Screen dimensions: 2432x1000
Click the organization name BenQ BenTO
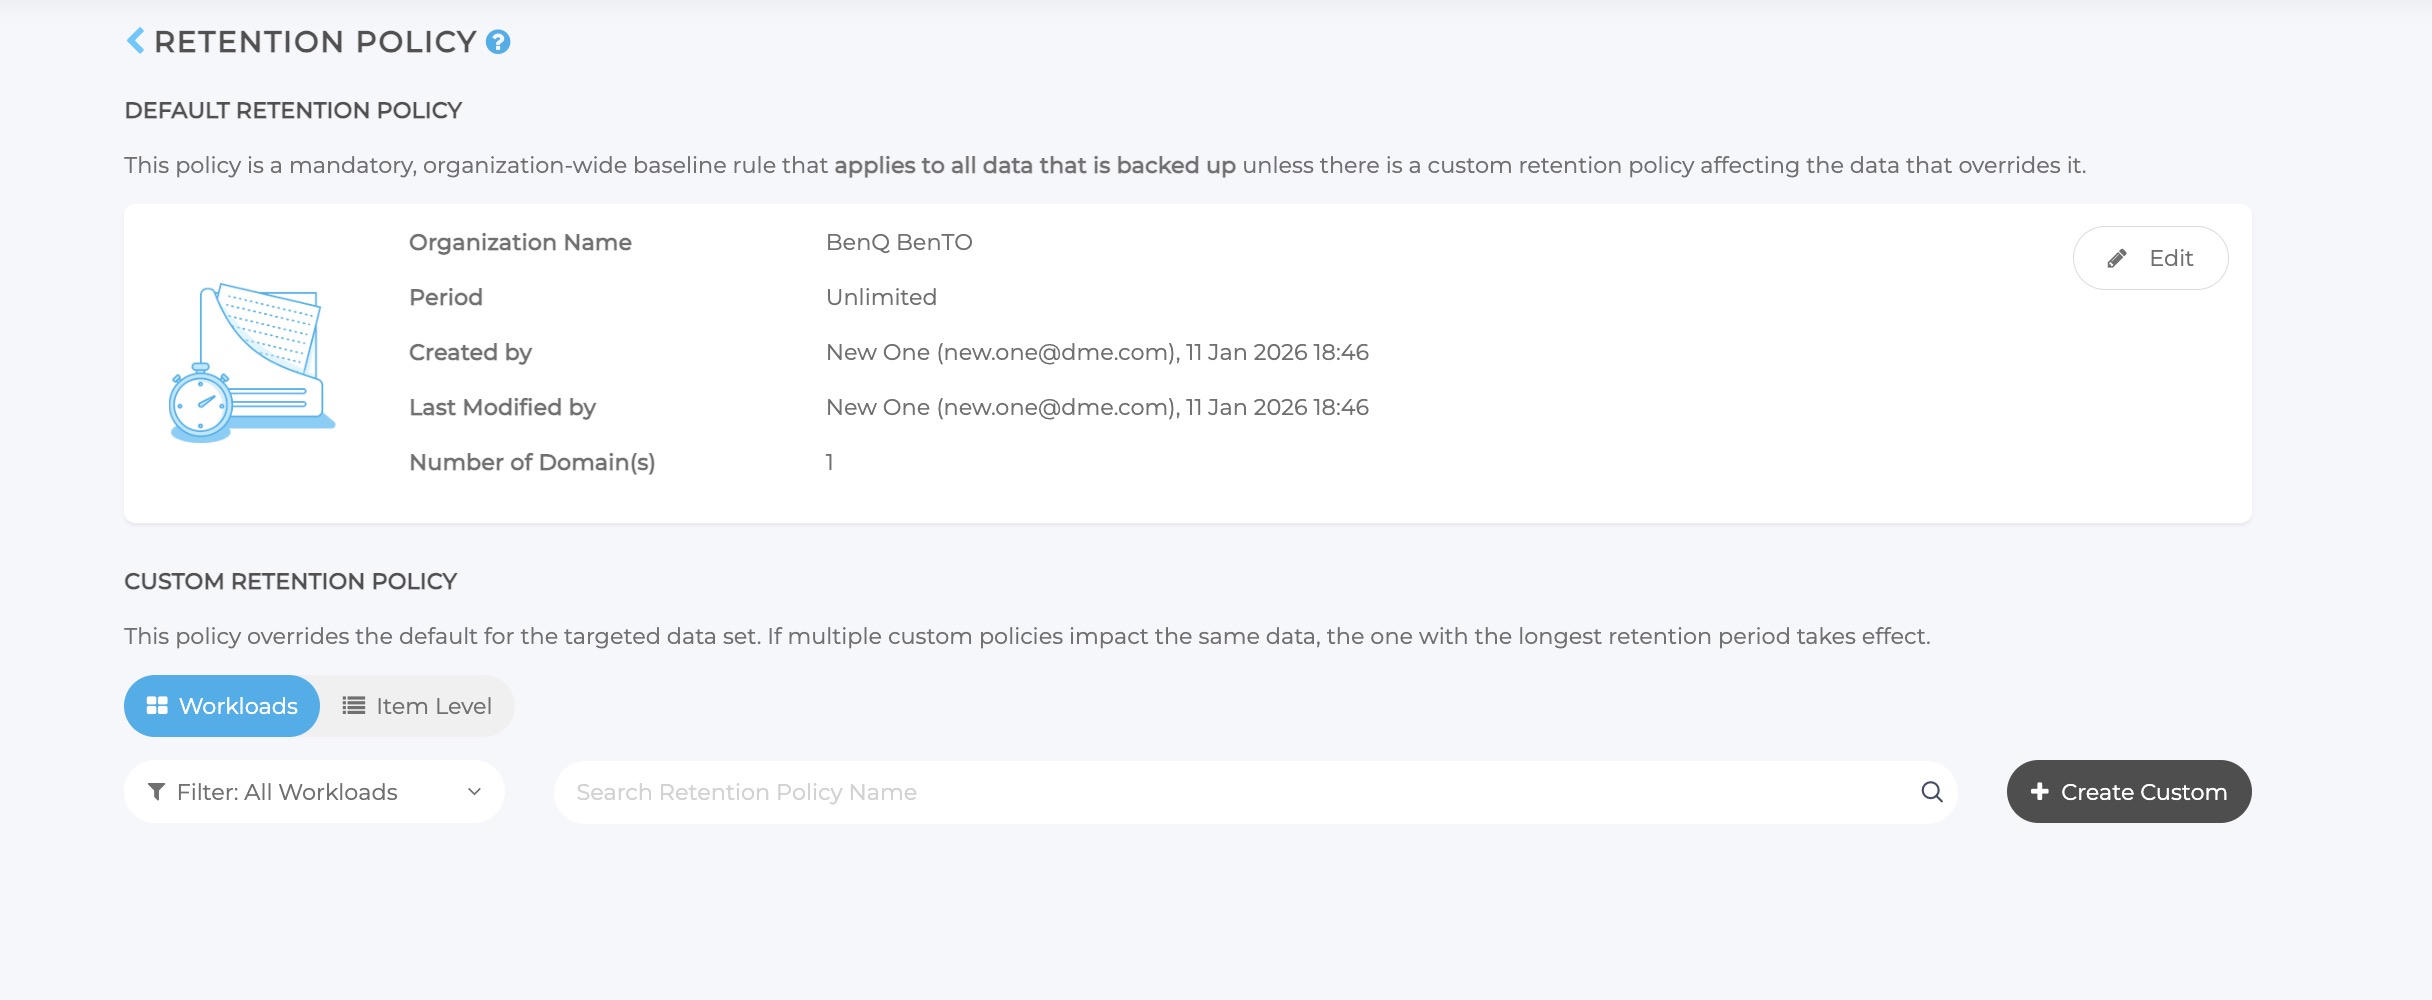tap(898, 243)
